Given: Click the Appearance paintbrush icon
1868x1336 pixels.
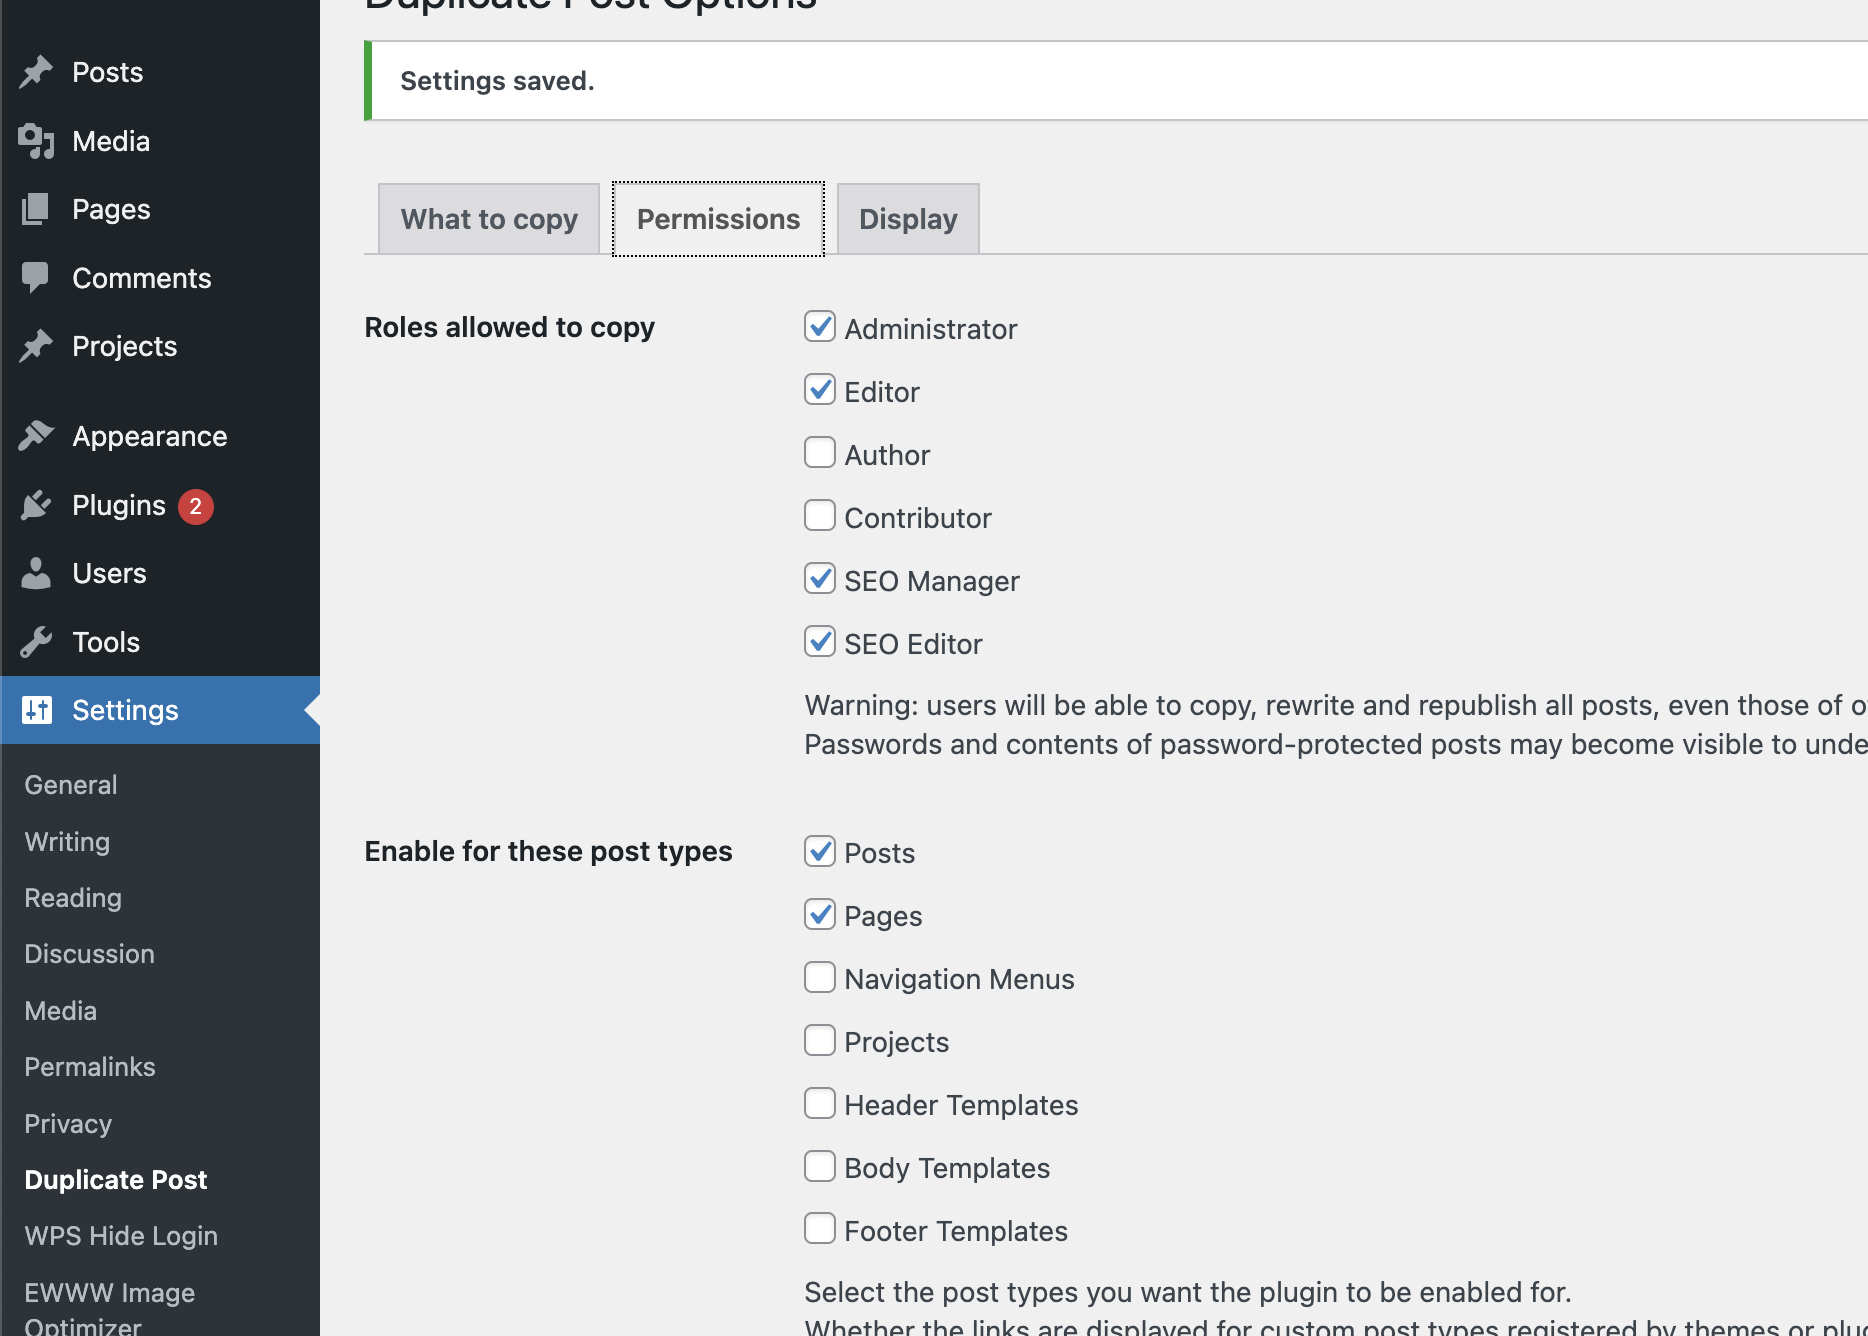Looking at the screenshot, I should pos(36,436).
